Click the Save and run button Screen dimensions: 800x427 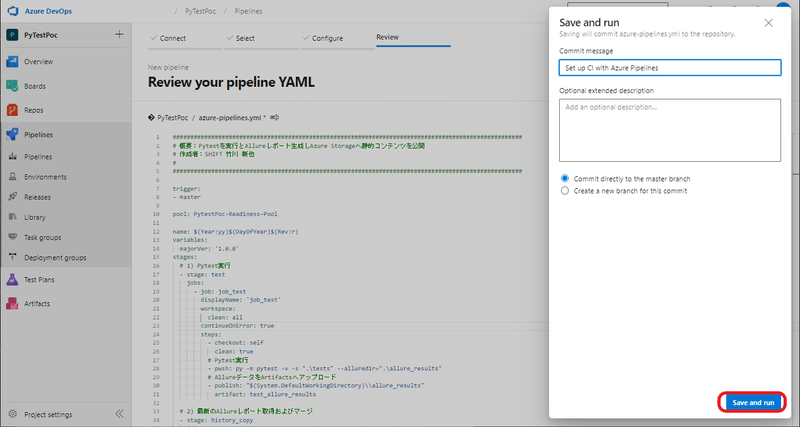[753, 403]
